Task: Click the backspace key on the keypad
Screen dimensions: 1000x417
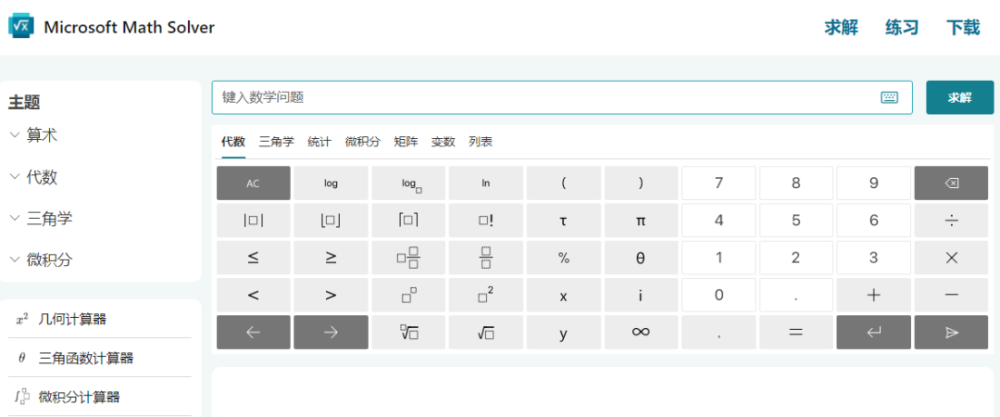Action: pyautogui.click(x=951, y=183)
